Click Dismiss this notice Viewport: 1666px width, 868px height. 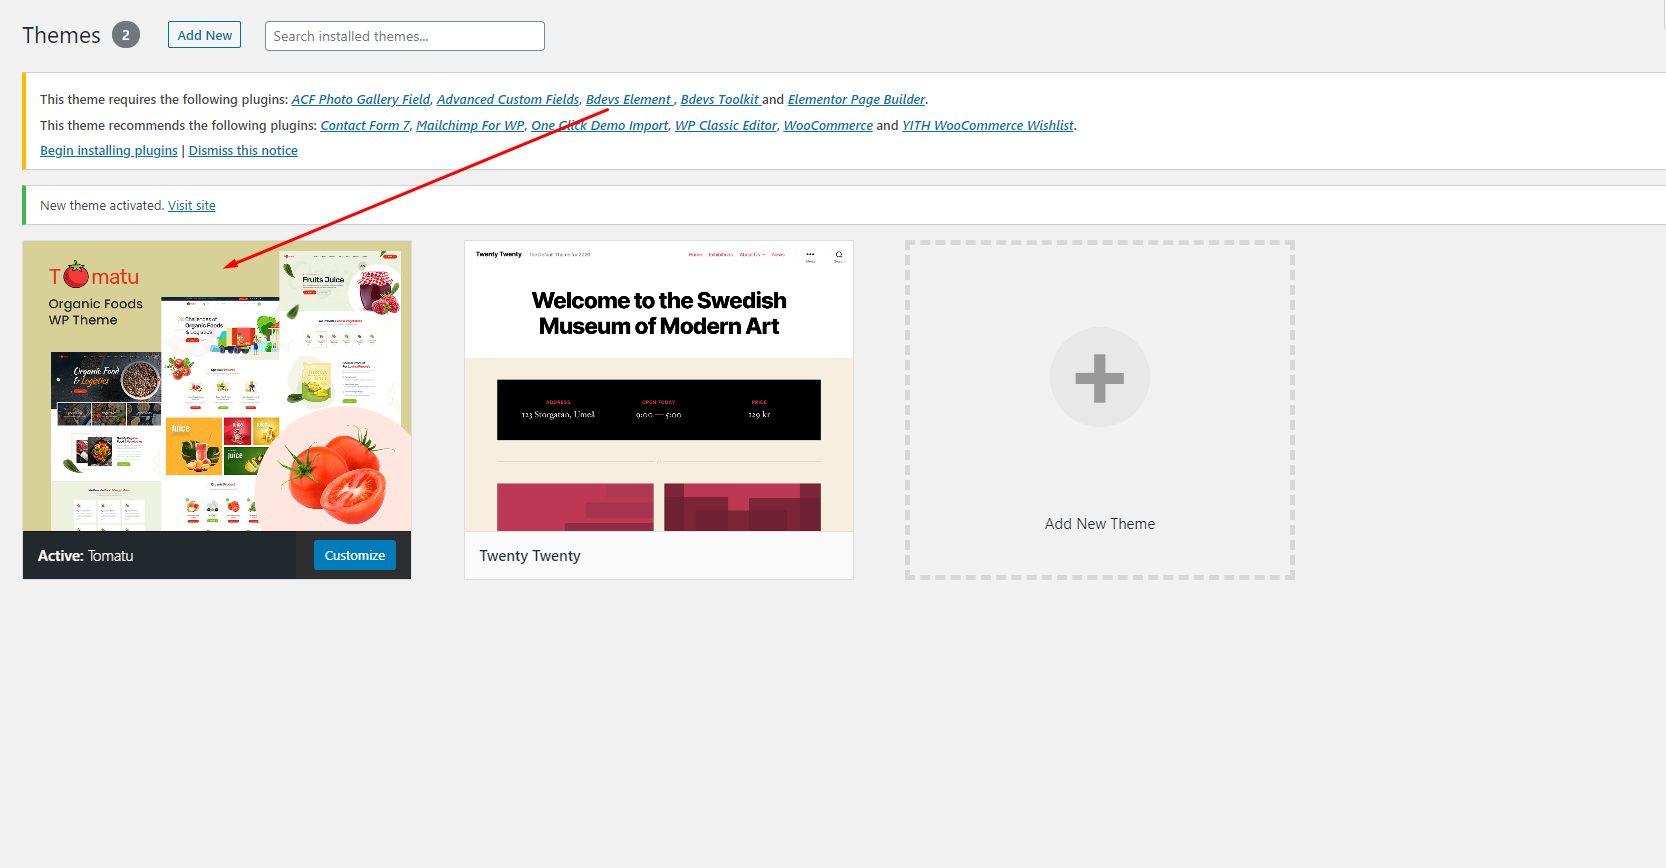pos(243,150)
